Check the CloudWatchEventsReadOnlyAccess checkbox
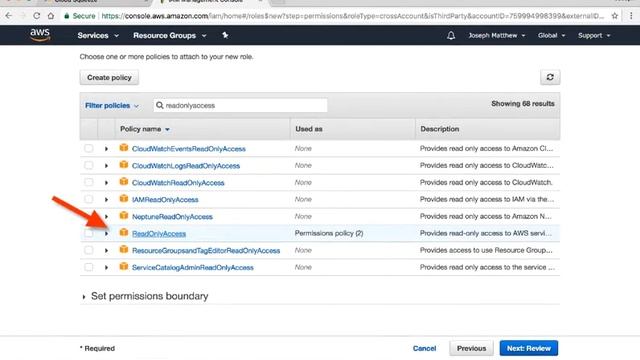This screenshot has height=360, width=640. (x=89, y=148)
